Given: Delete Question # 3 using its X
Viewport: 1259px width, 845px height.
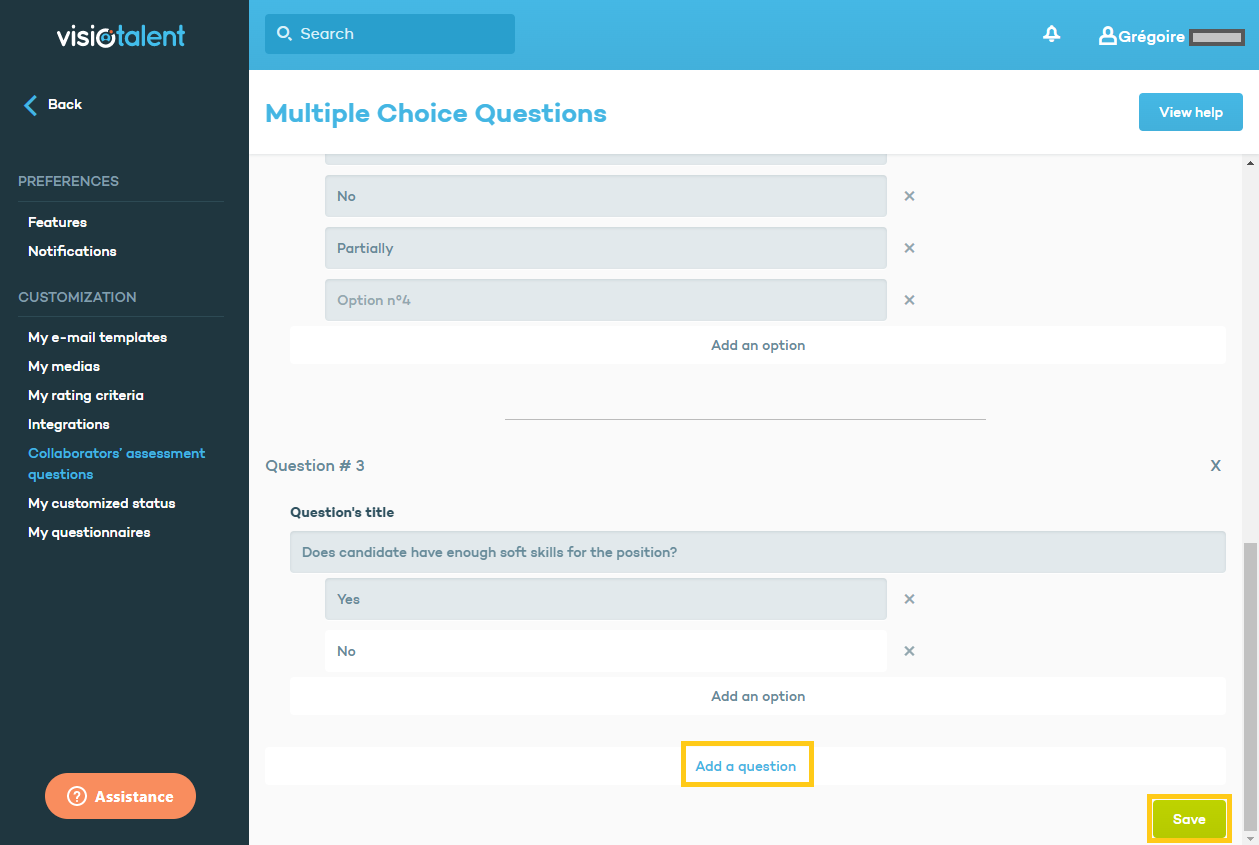Looking at the screenshot, I should (x=1215, y=466).
